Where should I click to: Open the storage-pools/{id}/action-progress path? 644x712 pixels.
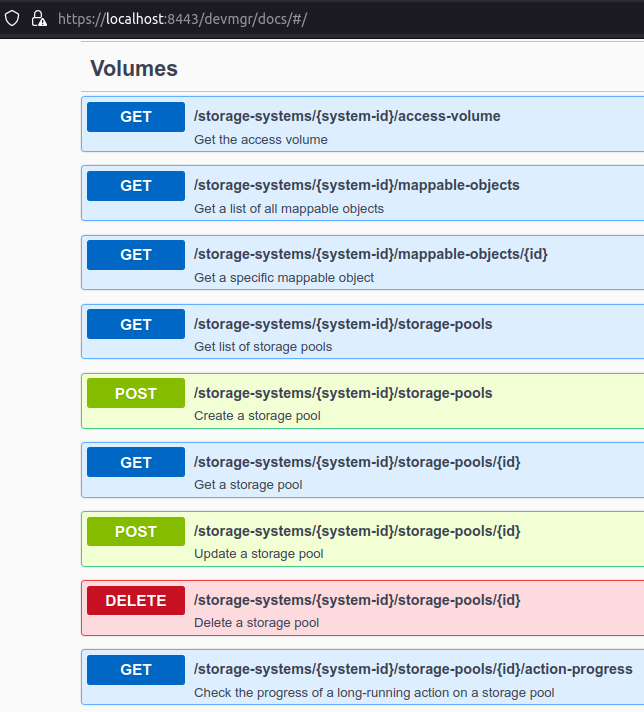click(x=413, y=669)
